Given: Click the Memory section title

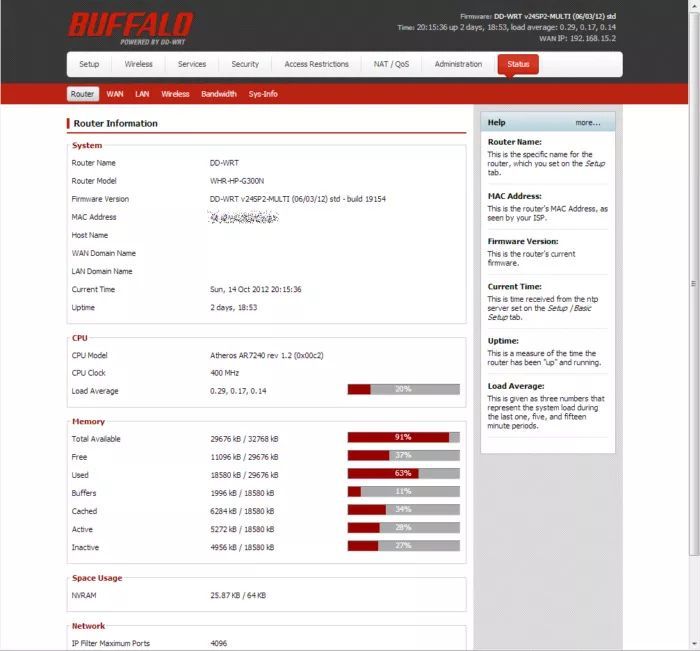Looking at the screenshot, I should [88, 422].
